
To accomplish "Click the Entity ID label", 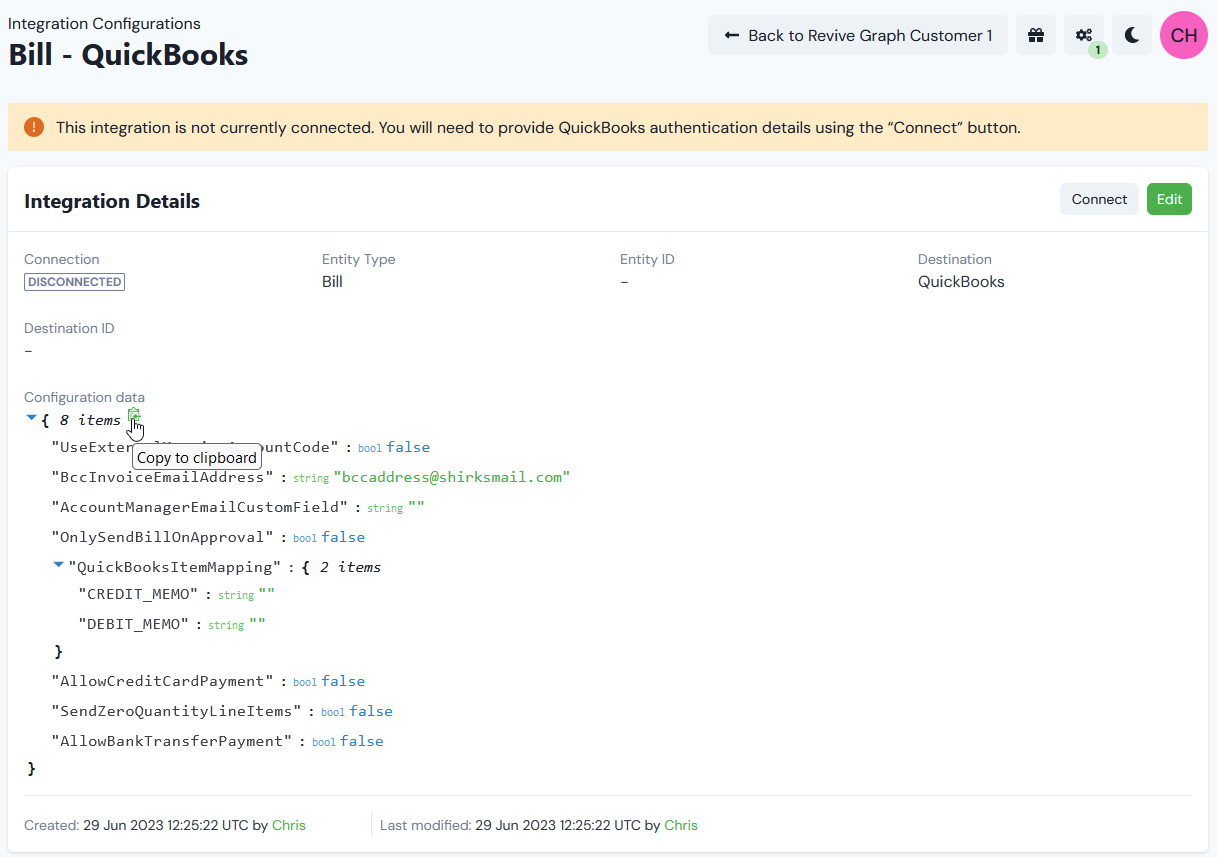I will pos(647,259).
